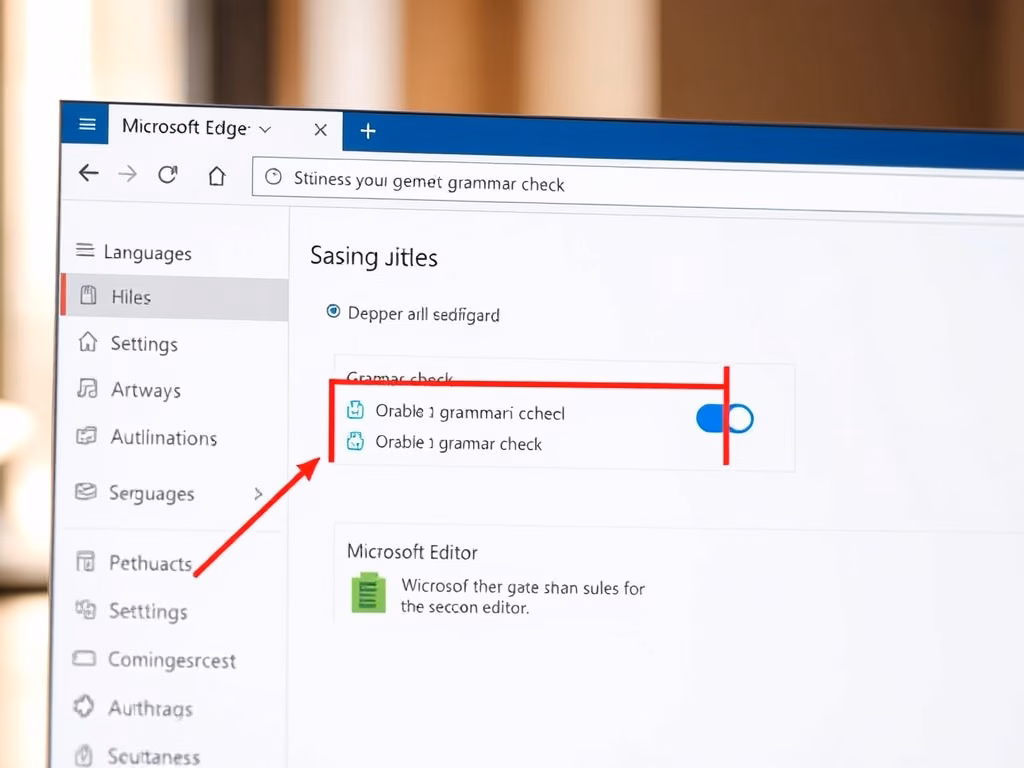
Task: Click the Microsoft Editor heading
Action: 412,552
